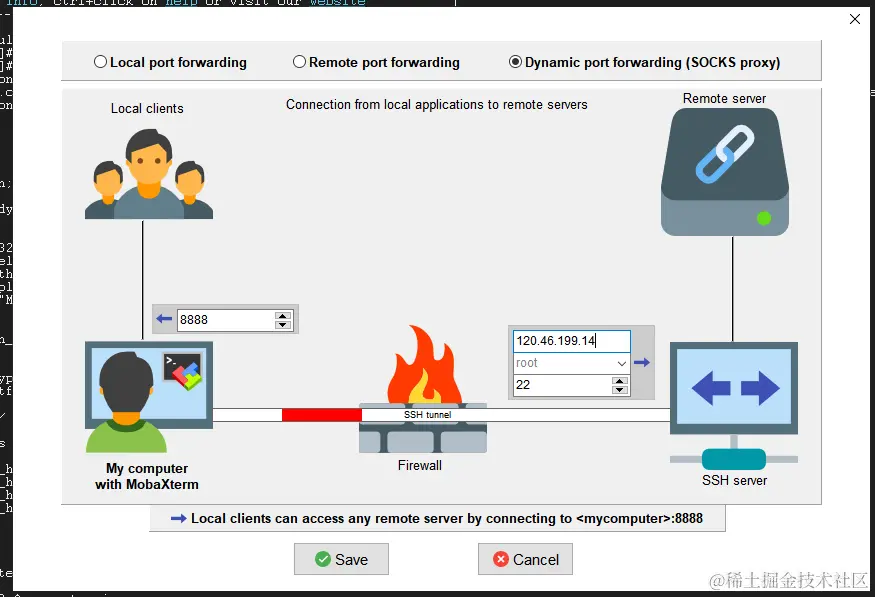Increase forwarded port 8888 with up arrow
This screenshot has height=597, width=875.
click(283, 315)
